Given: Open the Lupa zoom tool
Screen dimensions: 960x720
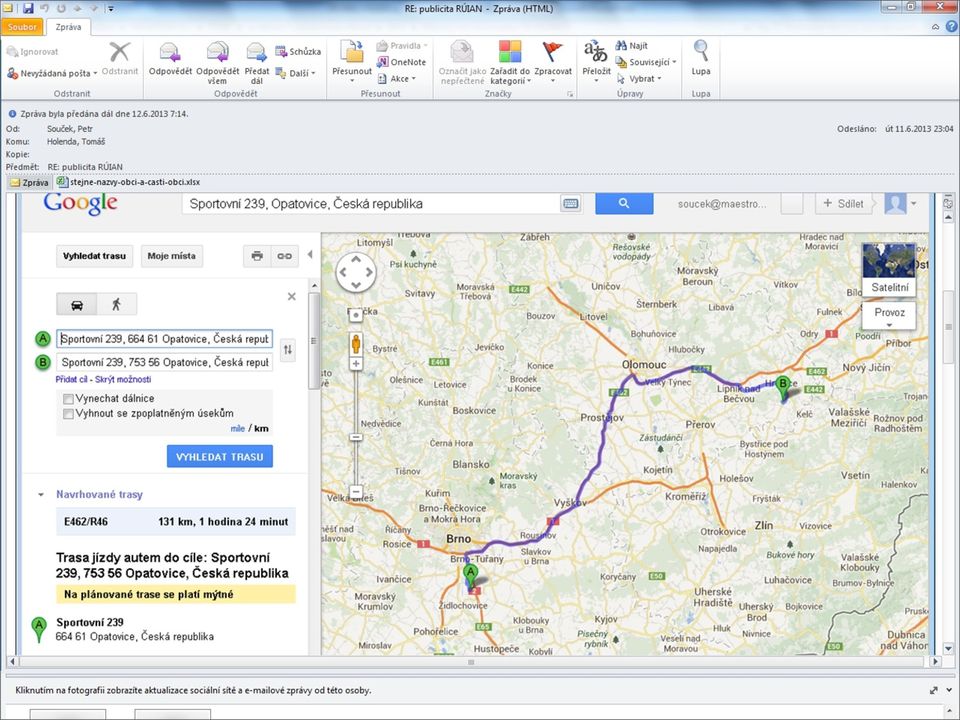Looking at the screenshot, I should [701, 58].
